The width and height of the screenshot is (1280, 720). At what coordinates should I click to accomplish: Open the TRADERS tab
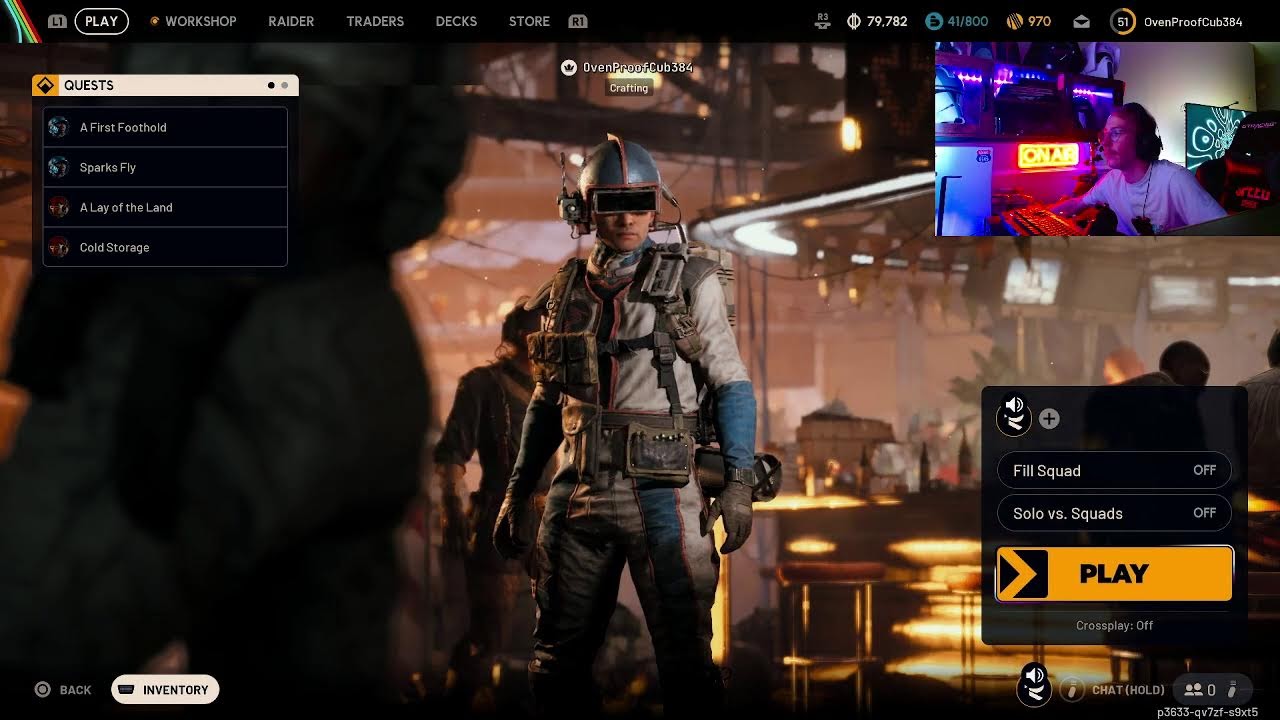[375, 21]
